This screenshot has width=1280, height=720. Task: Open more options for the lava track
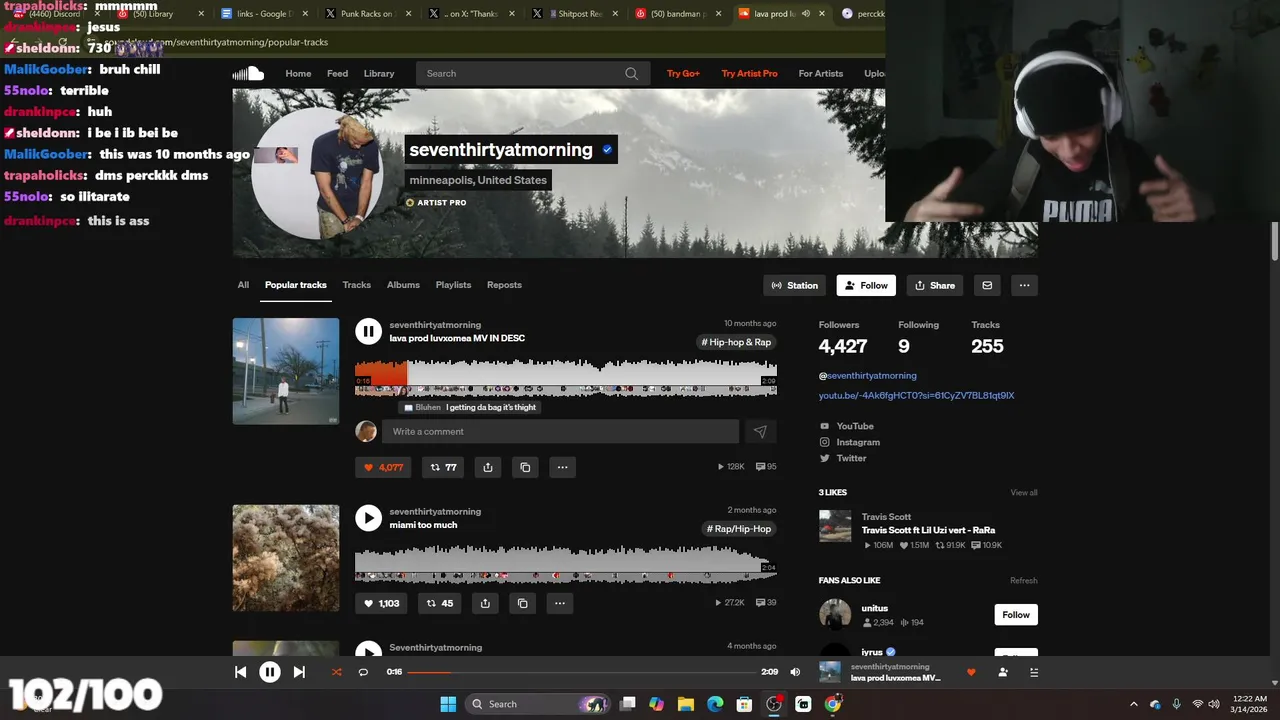(562, 467)
